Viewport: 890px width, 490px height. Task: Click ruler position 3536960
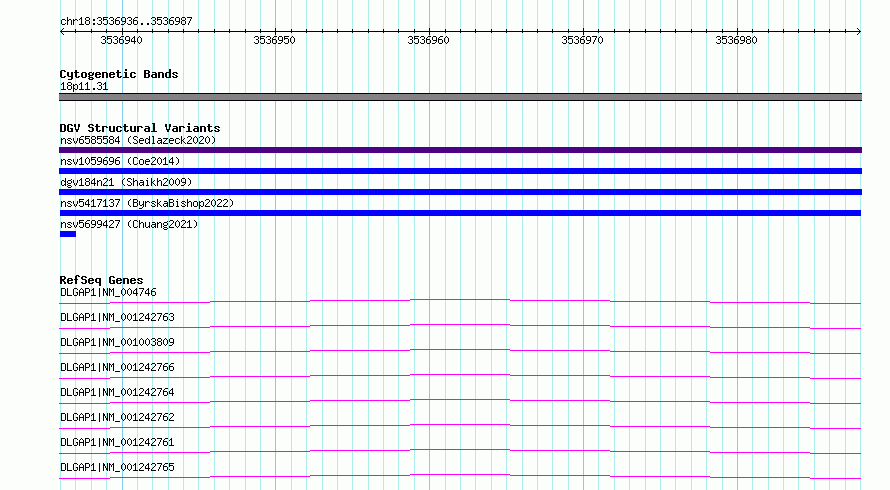[429, 40]
